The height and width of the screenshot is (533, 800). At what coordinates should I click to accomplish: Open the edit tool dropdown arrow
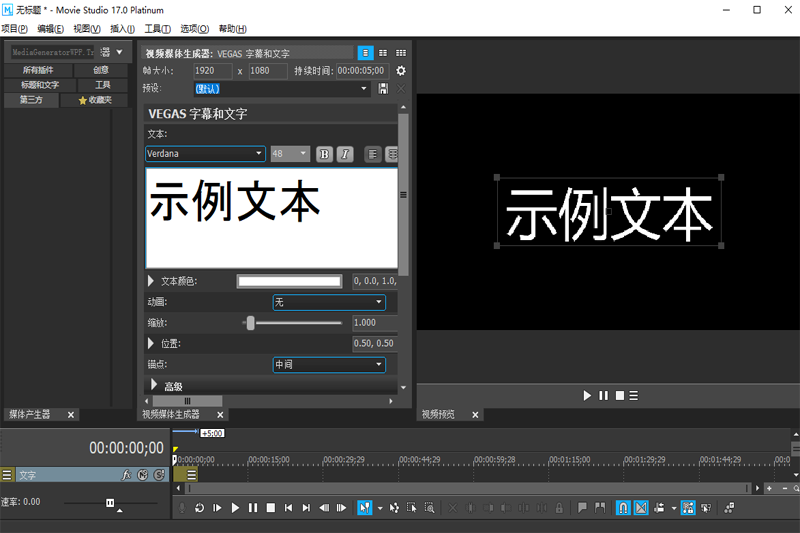pos(380,509)
